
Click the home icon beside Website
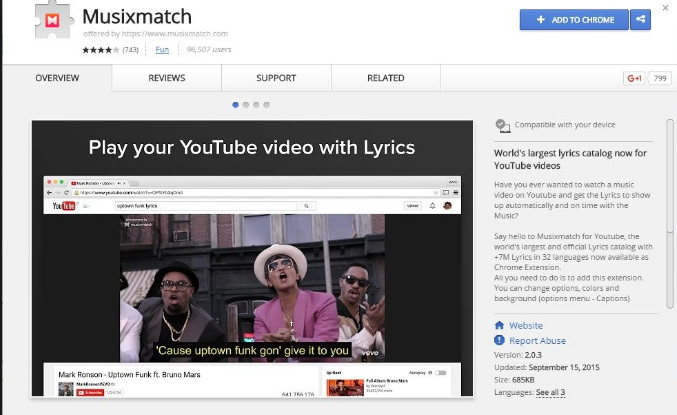click(x=500, y=326)
